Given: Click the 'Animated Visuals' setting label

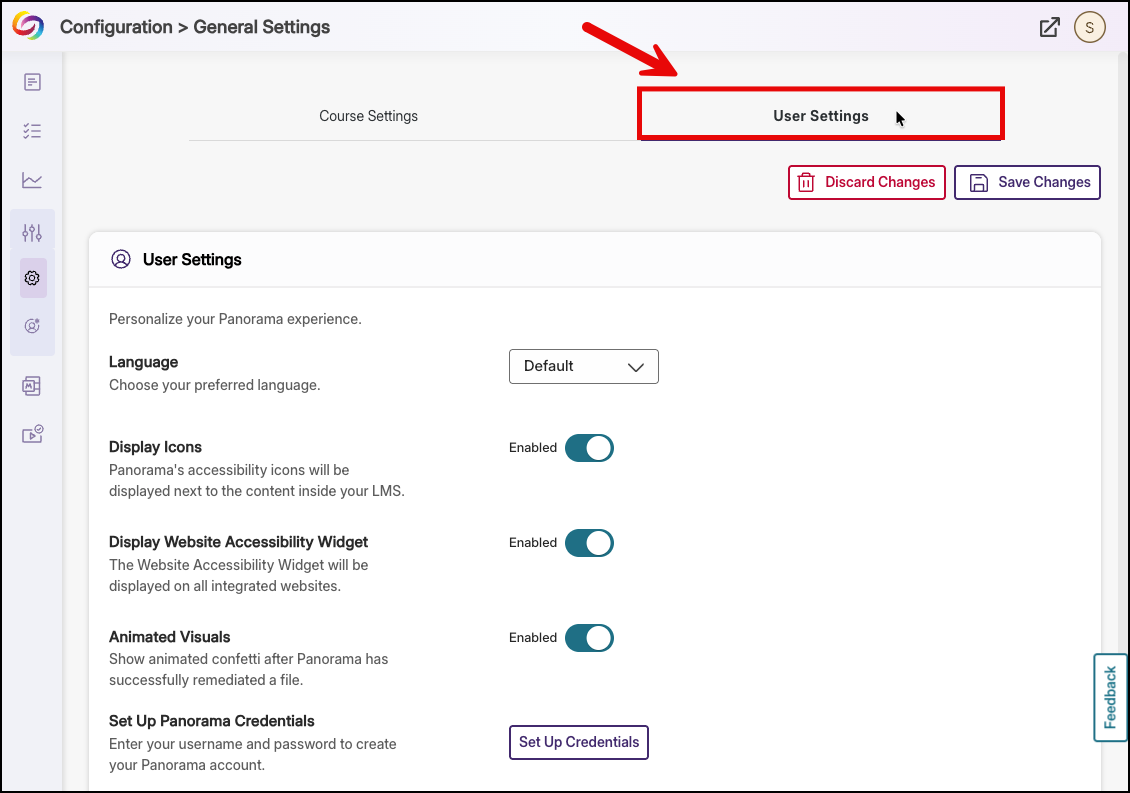Looking at the screenshot, I should click(x=169, y=637).
